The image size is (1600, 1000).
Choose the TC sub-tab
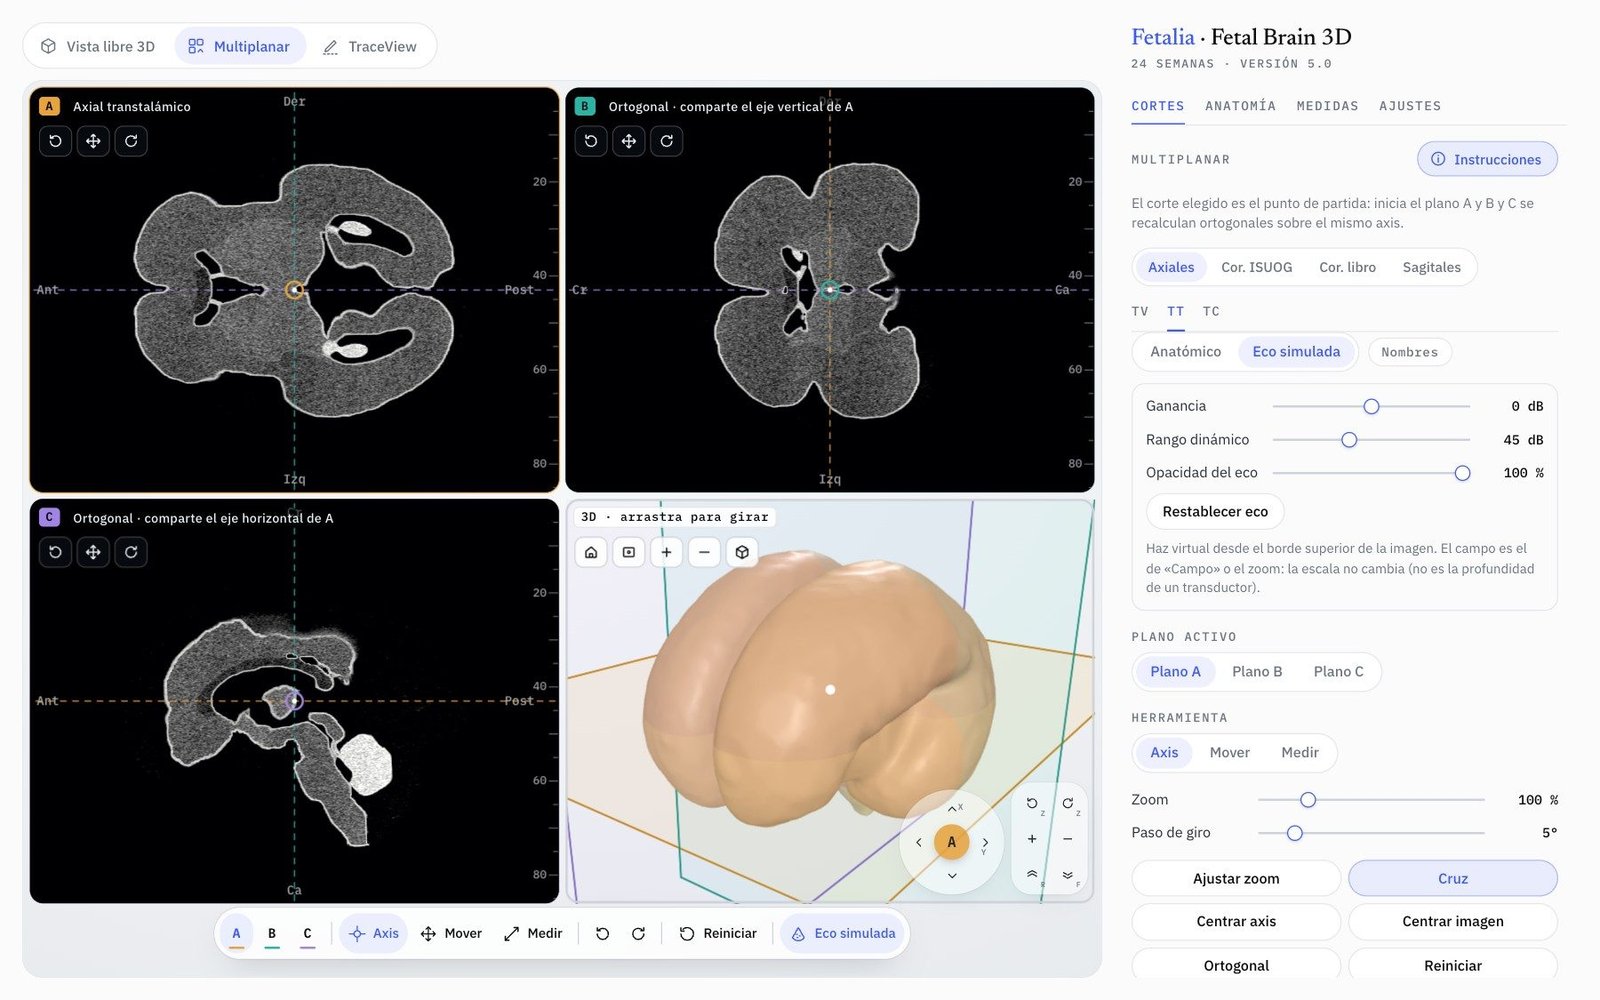click(1211, 312)
